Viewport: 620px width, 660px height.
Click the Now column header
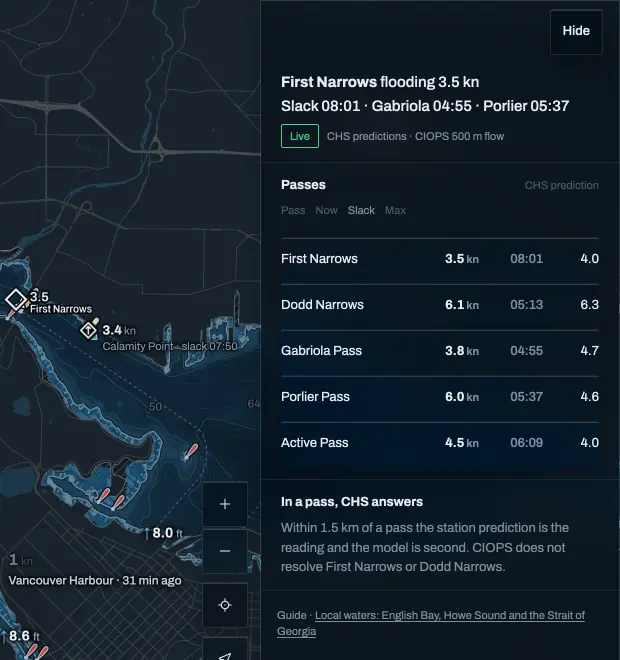click(326, 210)
